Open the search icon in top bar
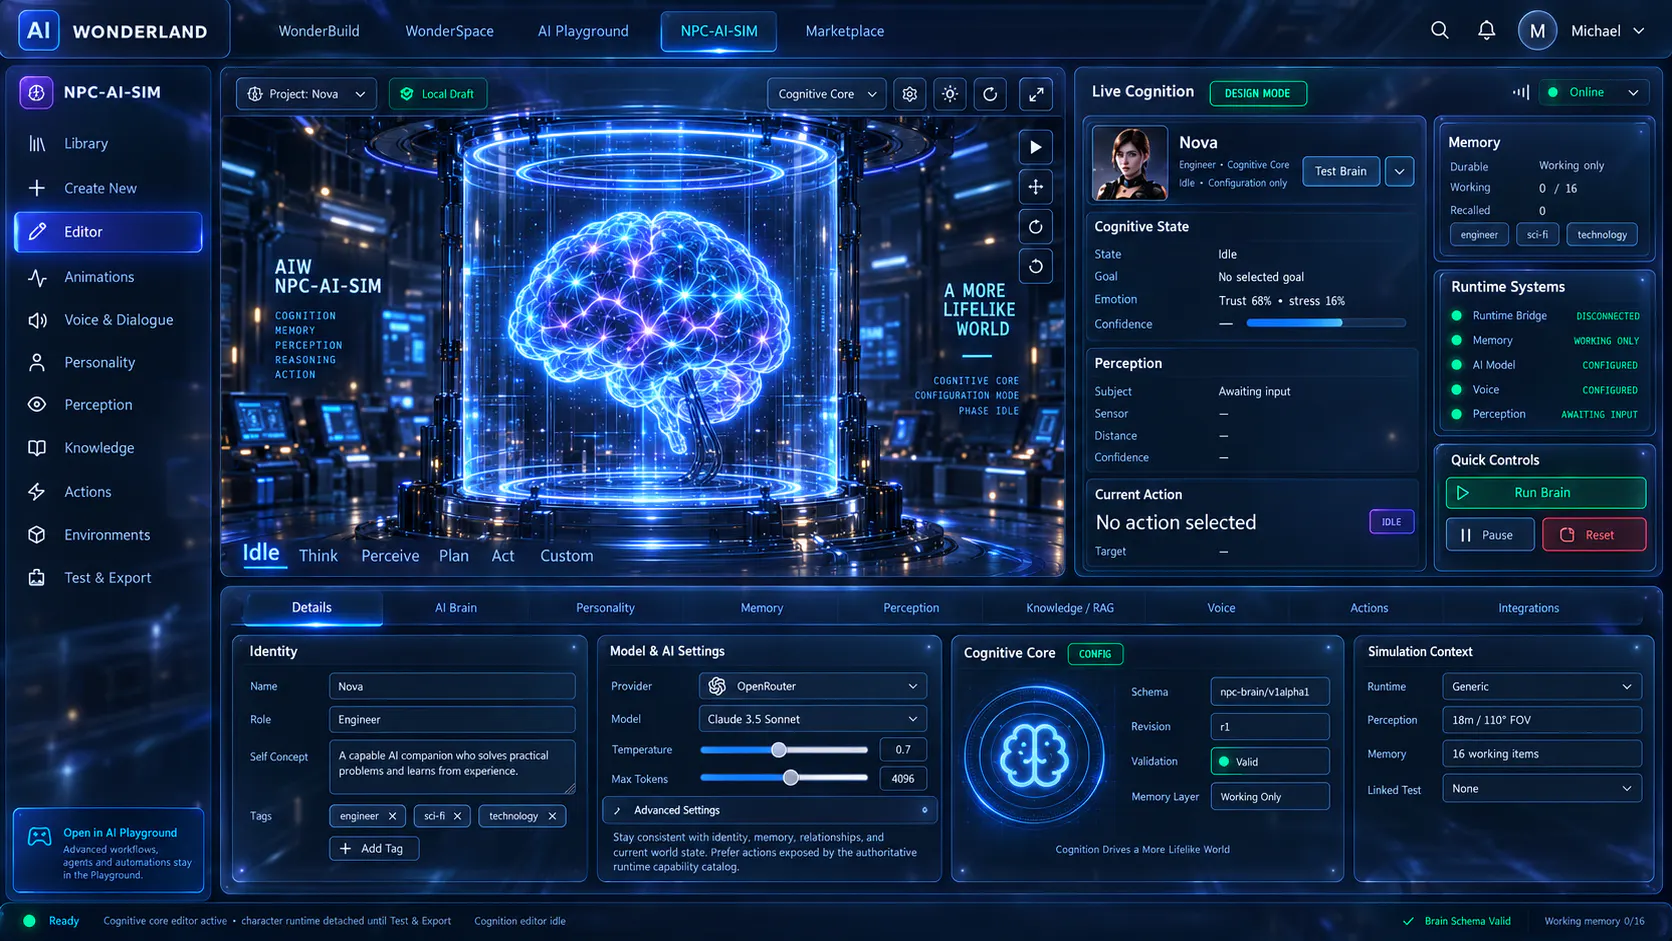This screenshot has width=1672, height=941. pos(1439,30)
